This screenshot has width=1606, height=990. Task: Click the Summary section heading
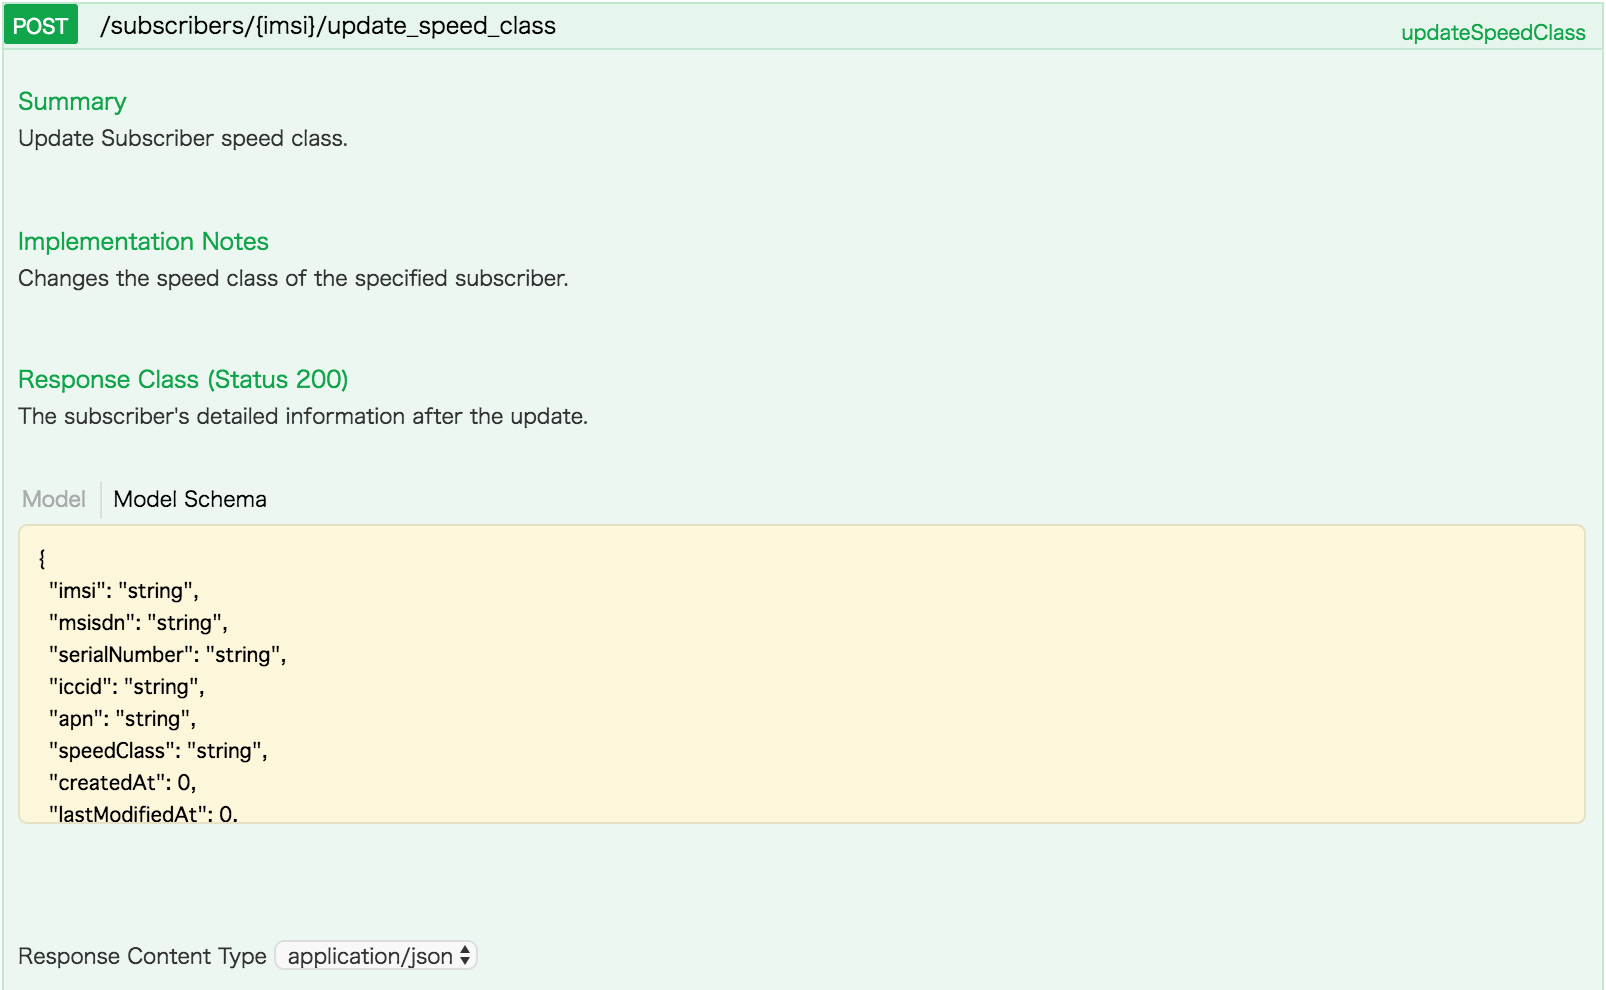point(71,101)
